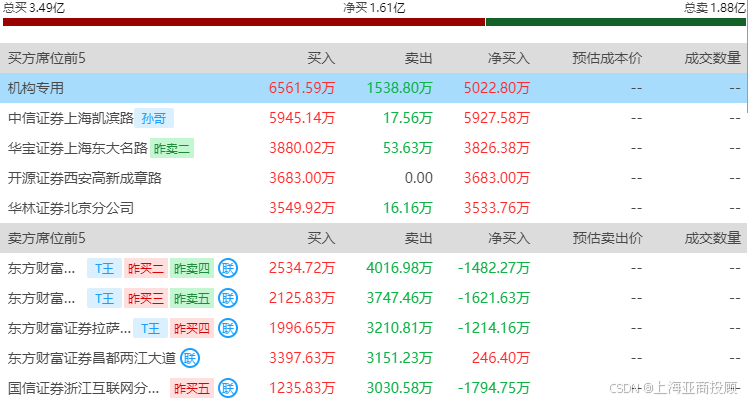Click the 联 icon in the 国信证券浙江互联网 row
748x401 pixels.
[x=228, y=389]
